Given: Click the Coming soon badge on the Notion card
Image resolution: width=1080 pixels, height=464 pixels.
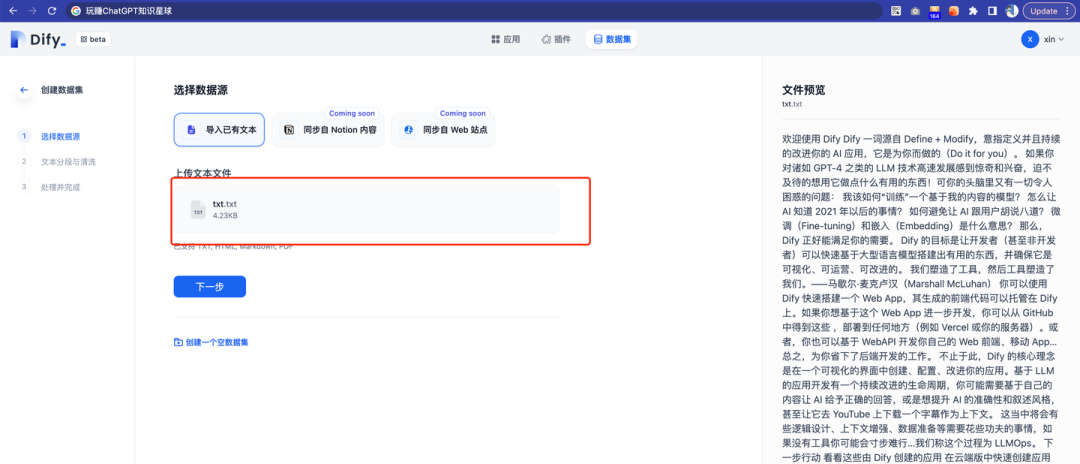Looking at the screenshot, I should (352, 113).
